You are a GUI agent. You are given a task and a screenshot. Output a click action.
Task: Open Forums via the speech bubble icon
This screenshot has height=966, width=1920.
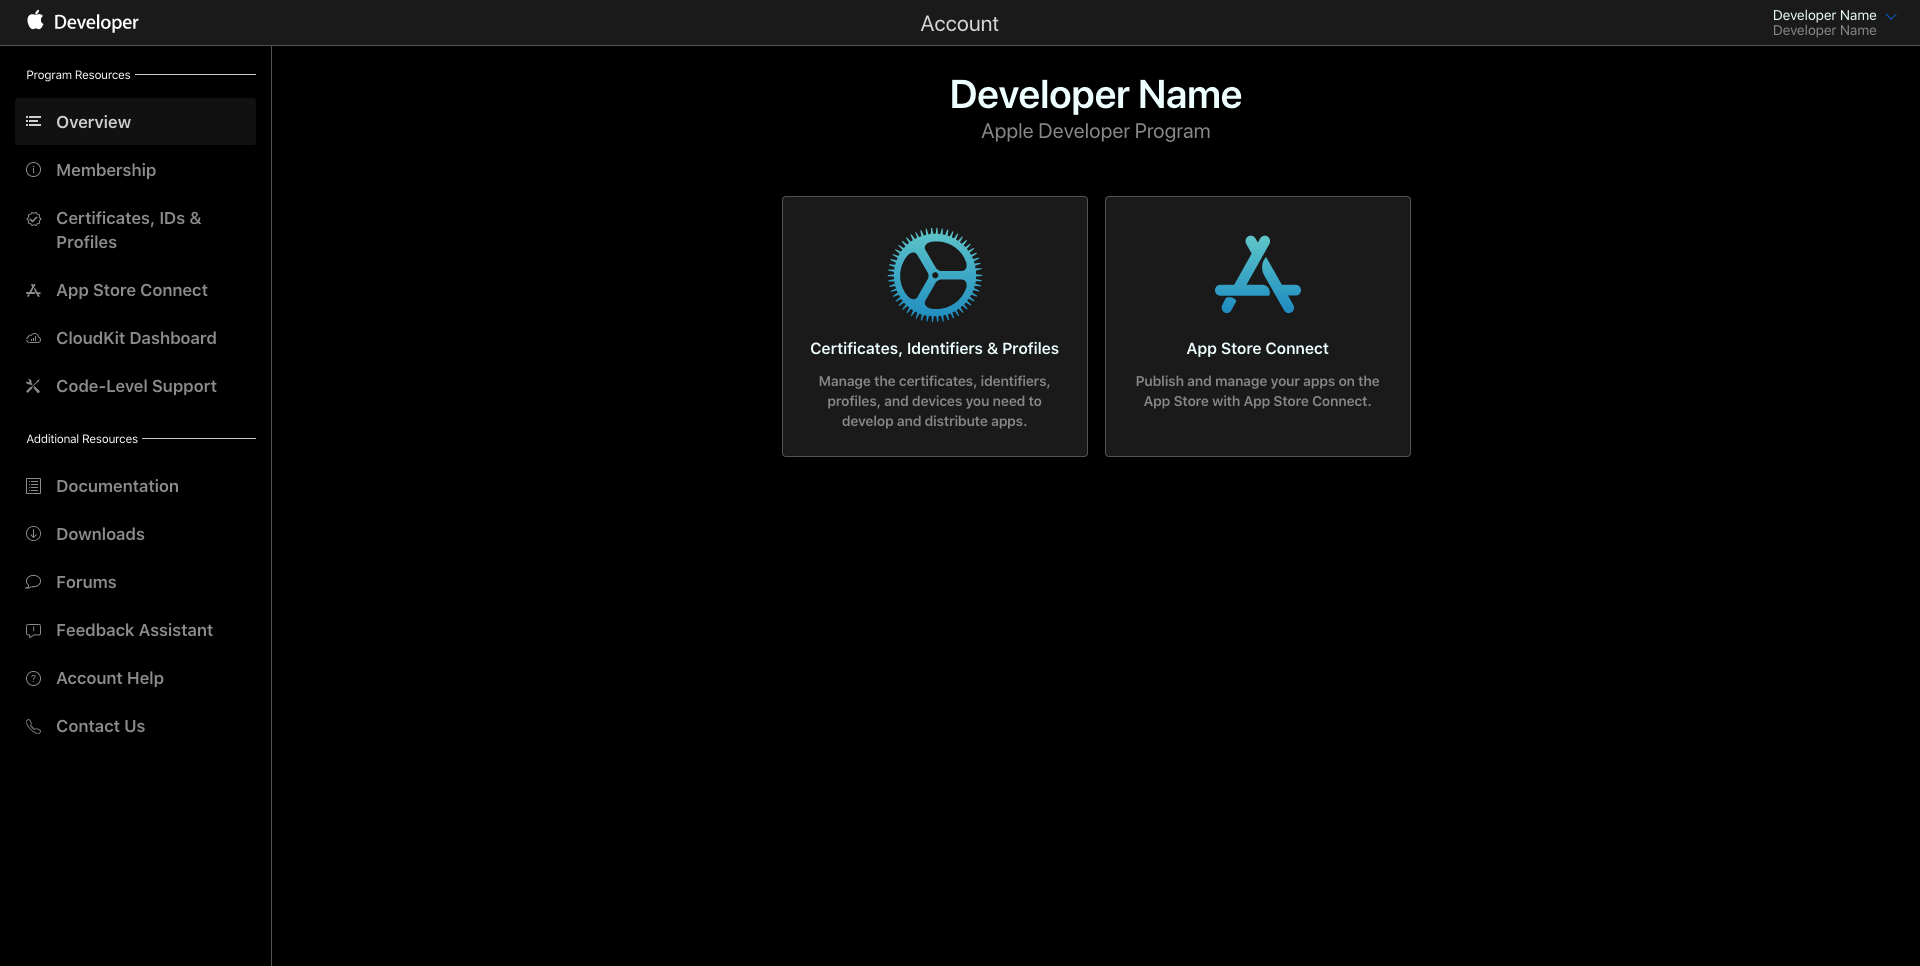(x=33, y=582)
